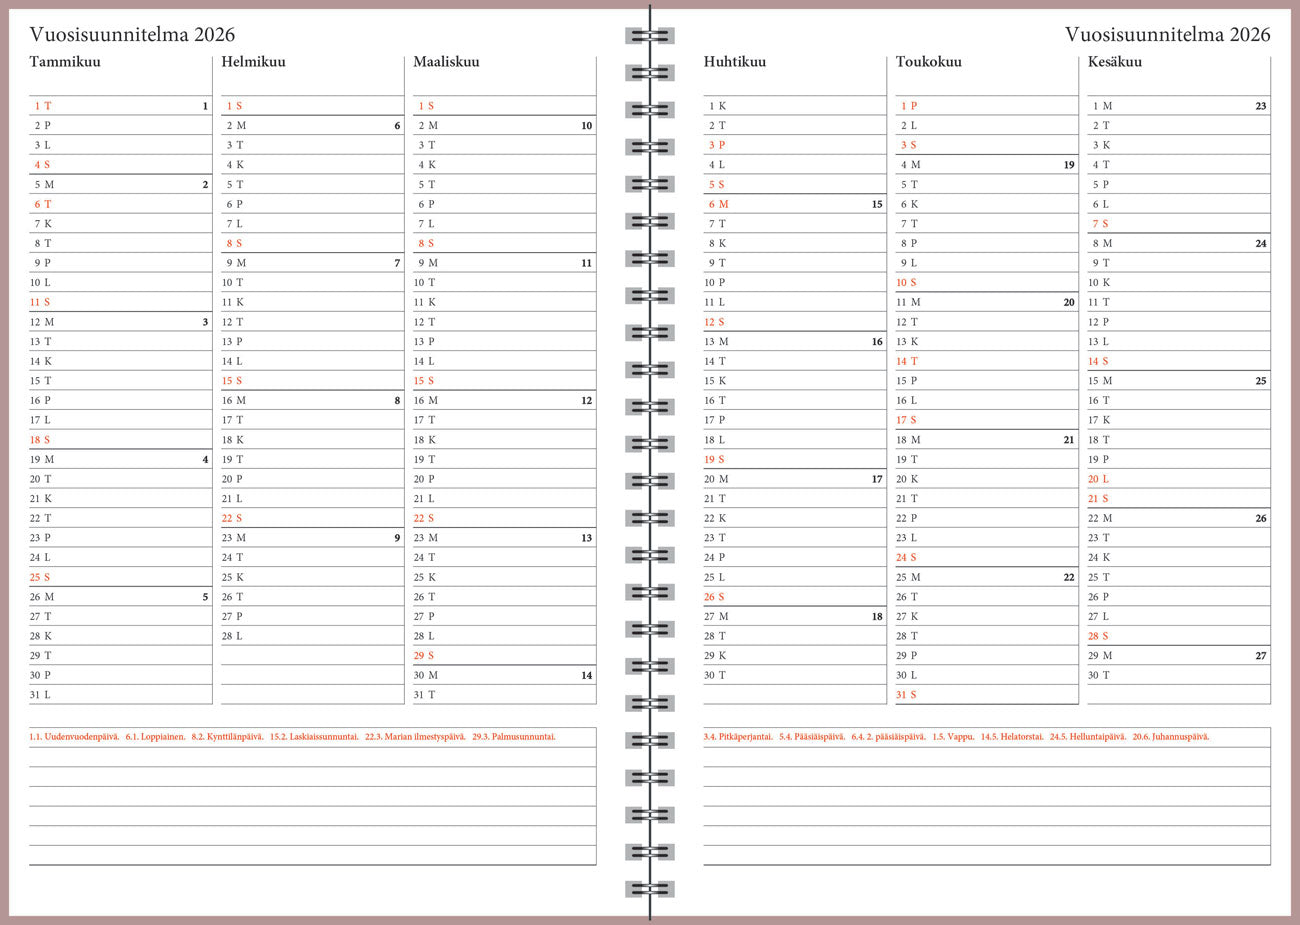Click holiday note '14.5. Helatorstai.'
1300x925 pixels.
(1012, 737)
